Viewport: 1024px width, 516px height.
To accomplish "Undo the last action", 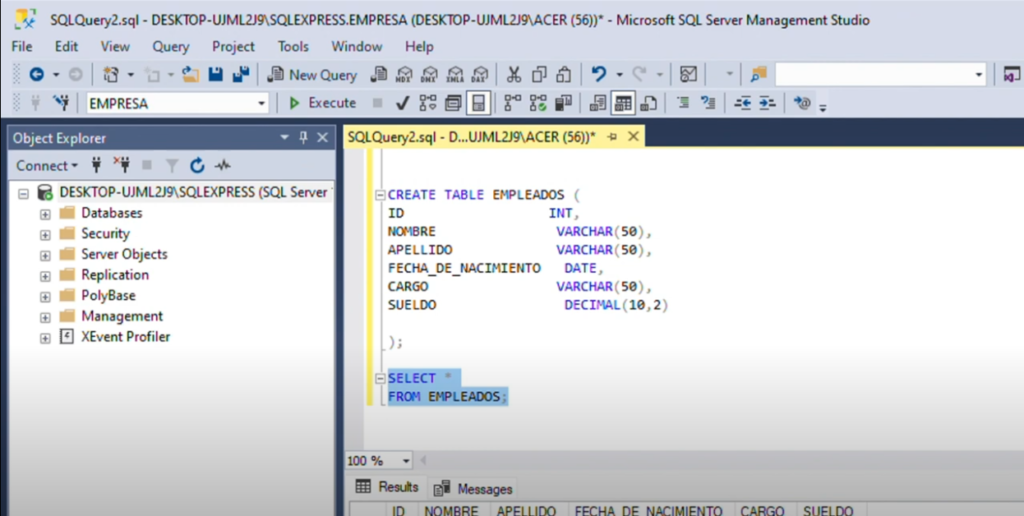I will pos(598,75).
